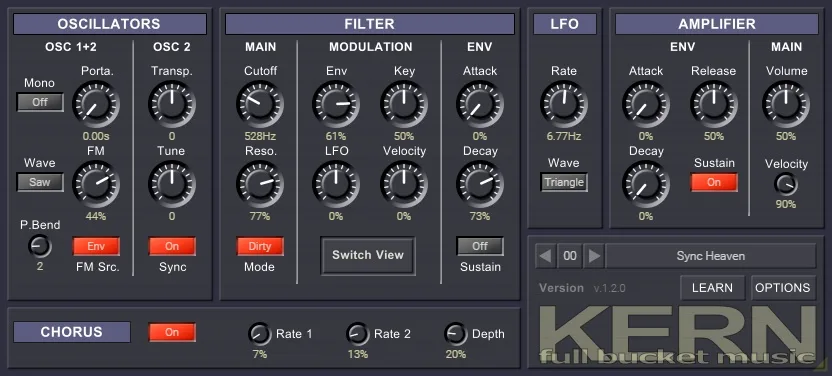Change the oscillator Wave Saw selector
The height and width of the screenshot is (376, 832).
click(x=40, y=182)
